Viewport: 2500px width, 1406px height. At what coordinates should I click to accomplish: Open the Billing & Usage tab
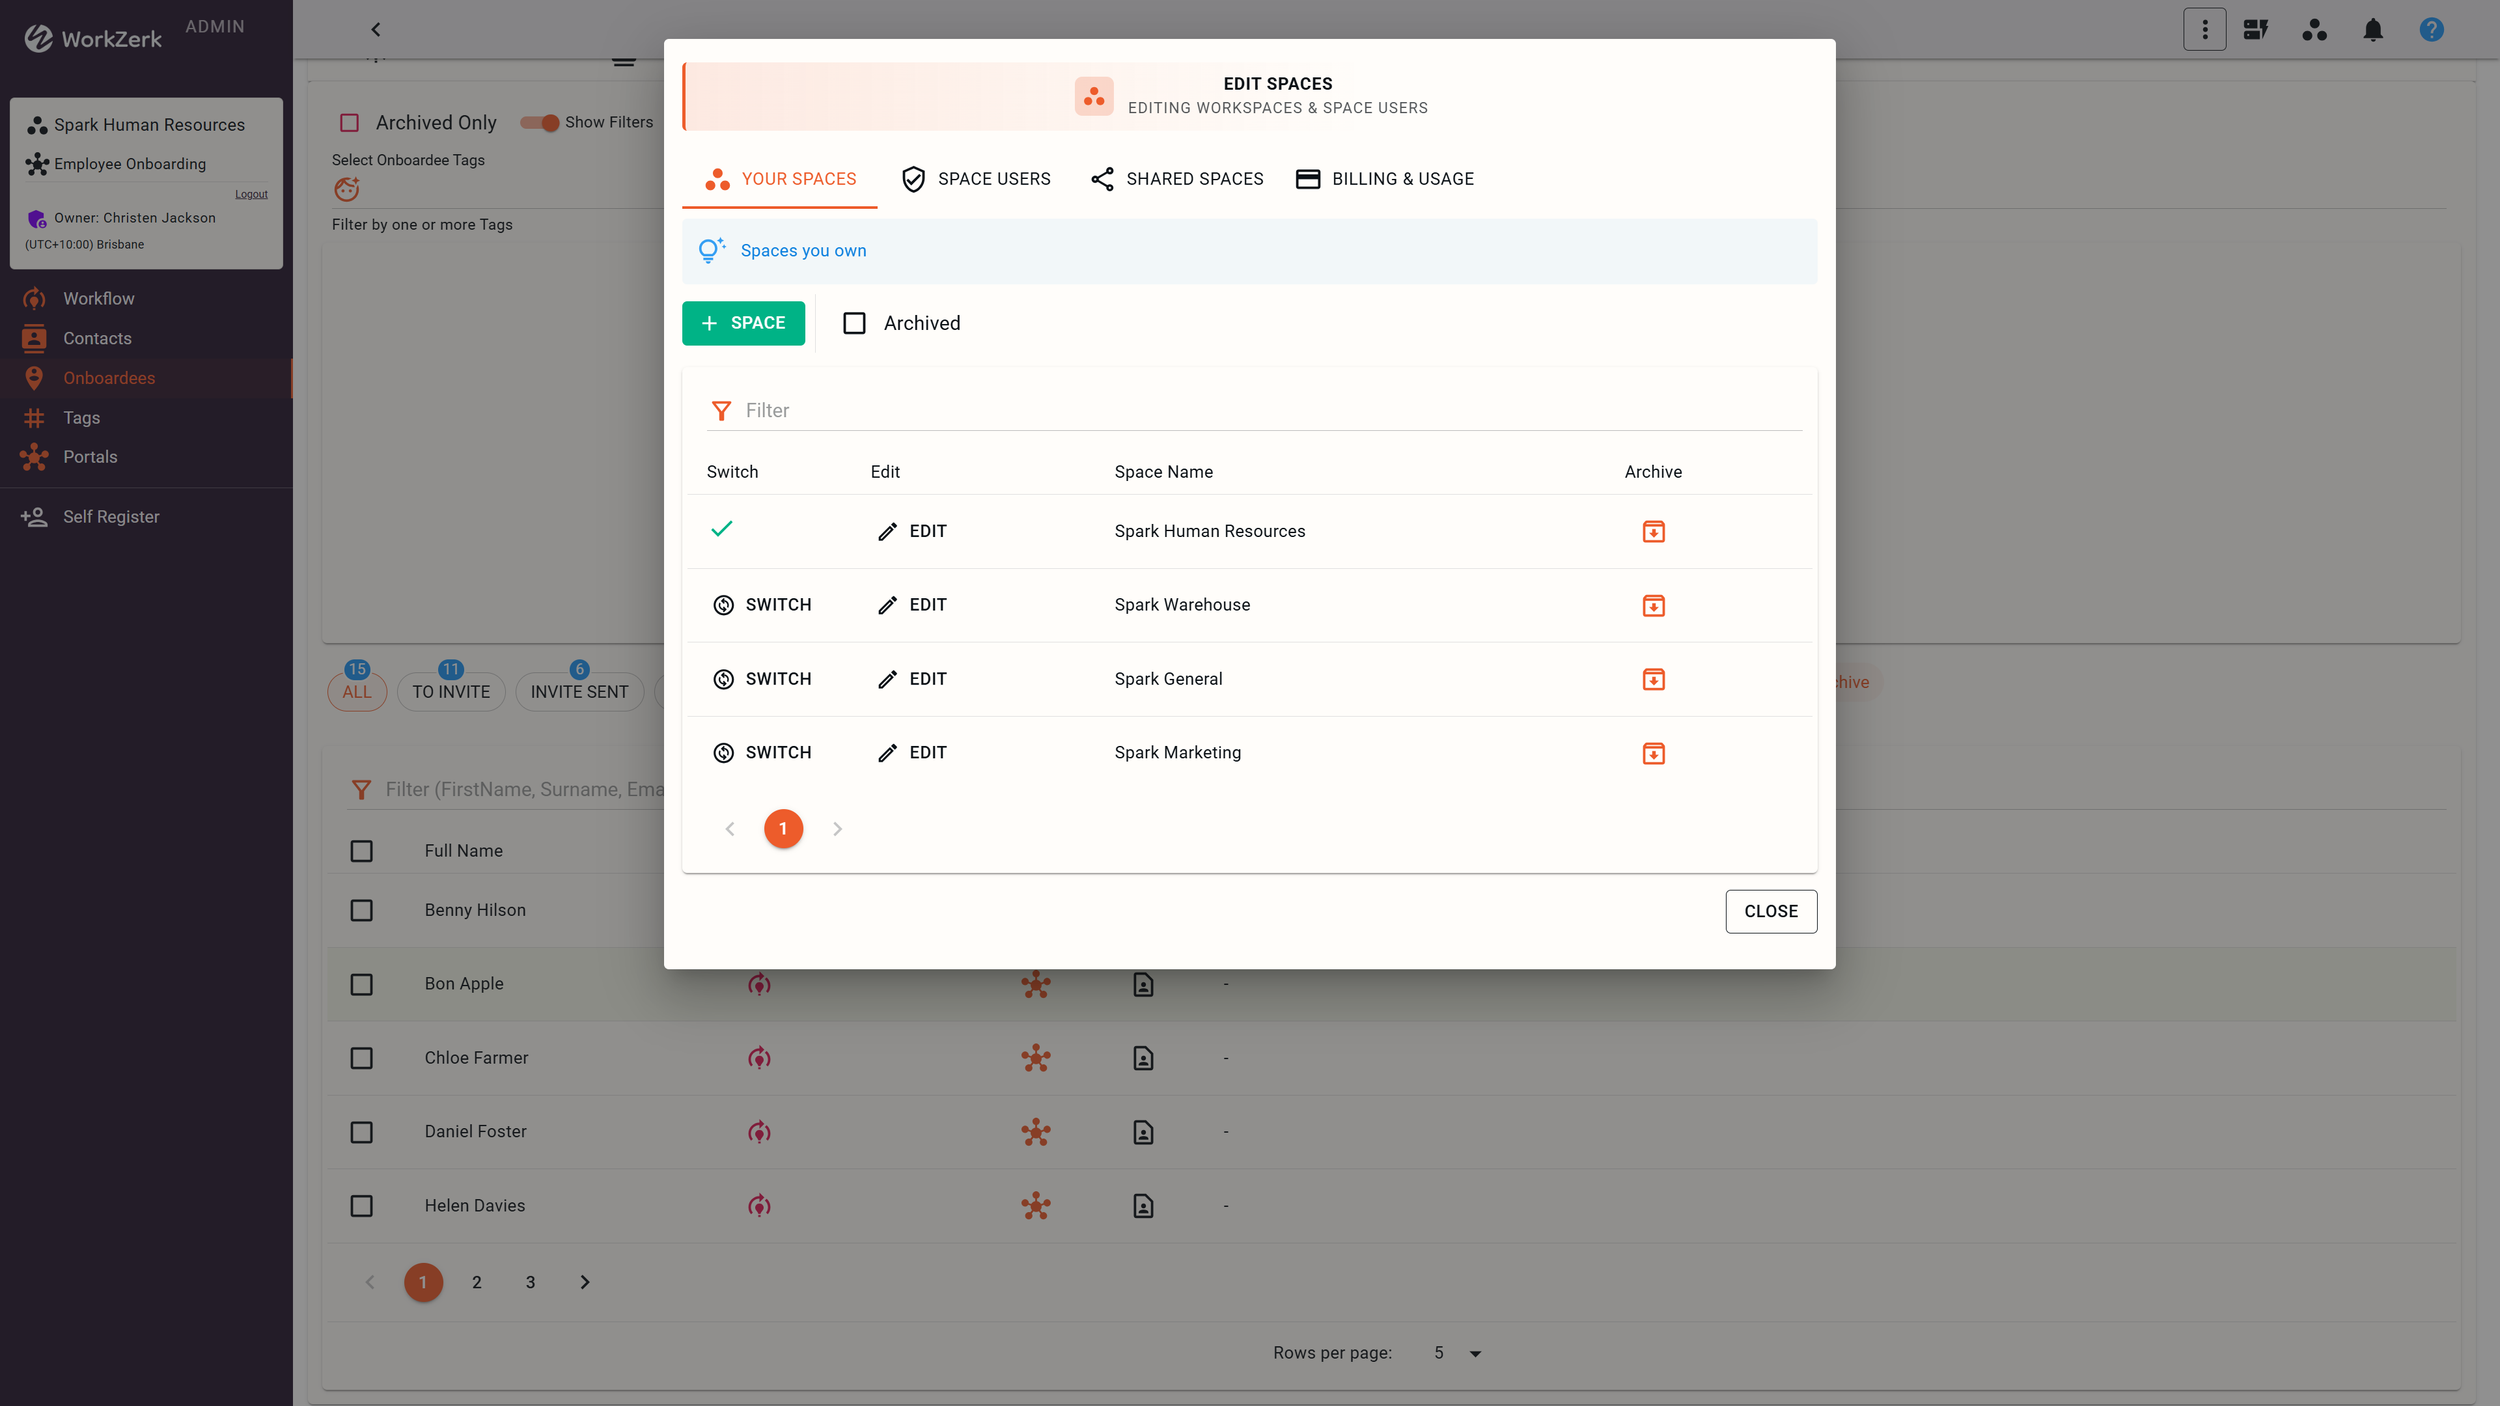tap(1385, 179)
